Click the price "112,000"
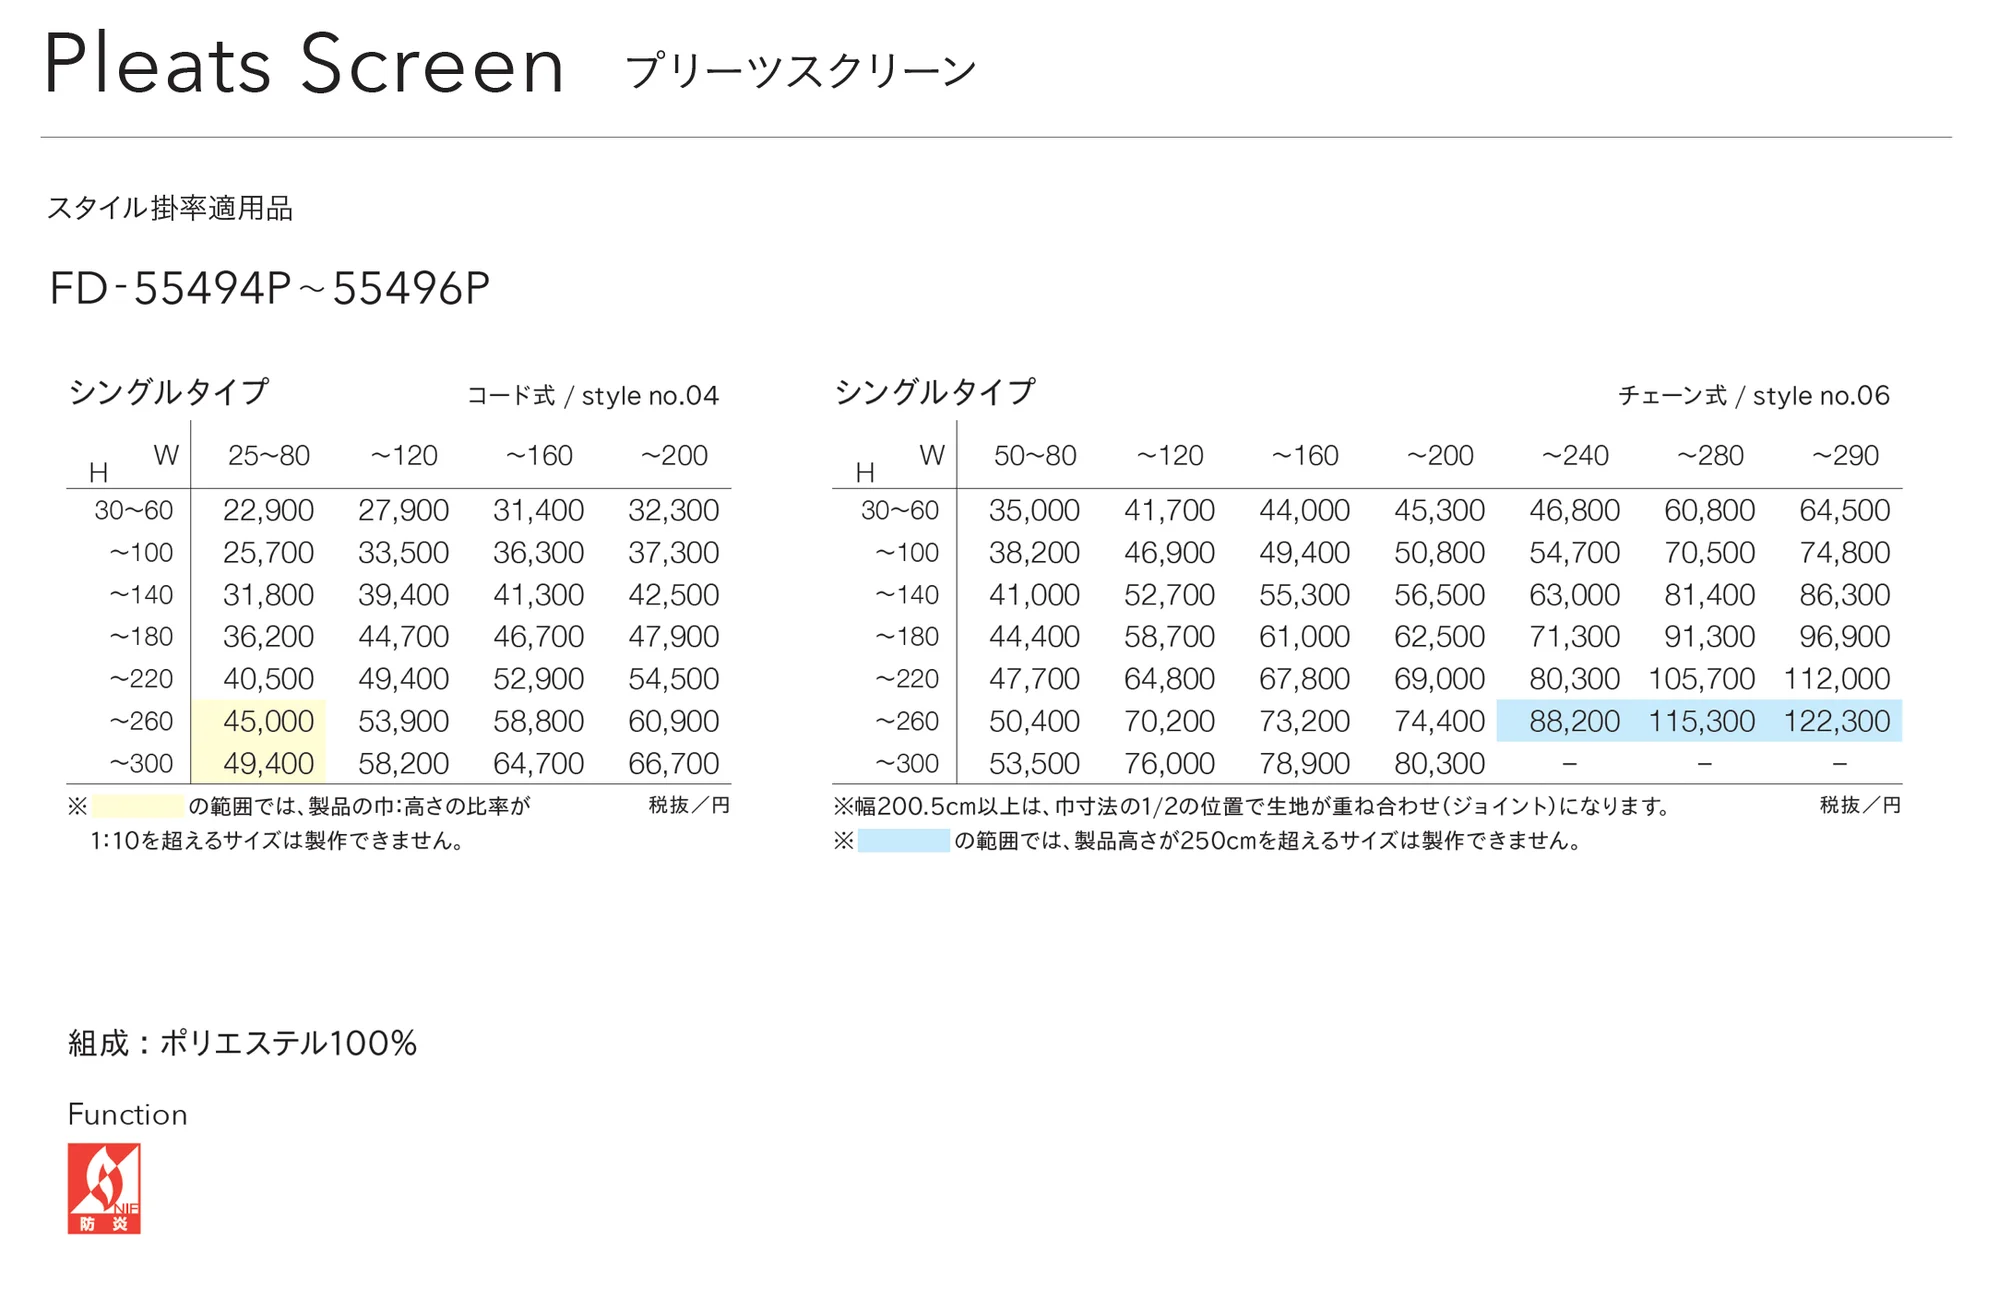 (x=1836, y=679)
